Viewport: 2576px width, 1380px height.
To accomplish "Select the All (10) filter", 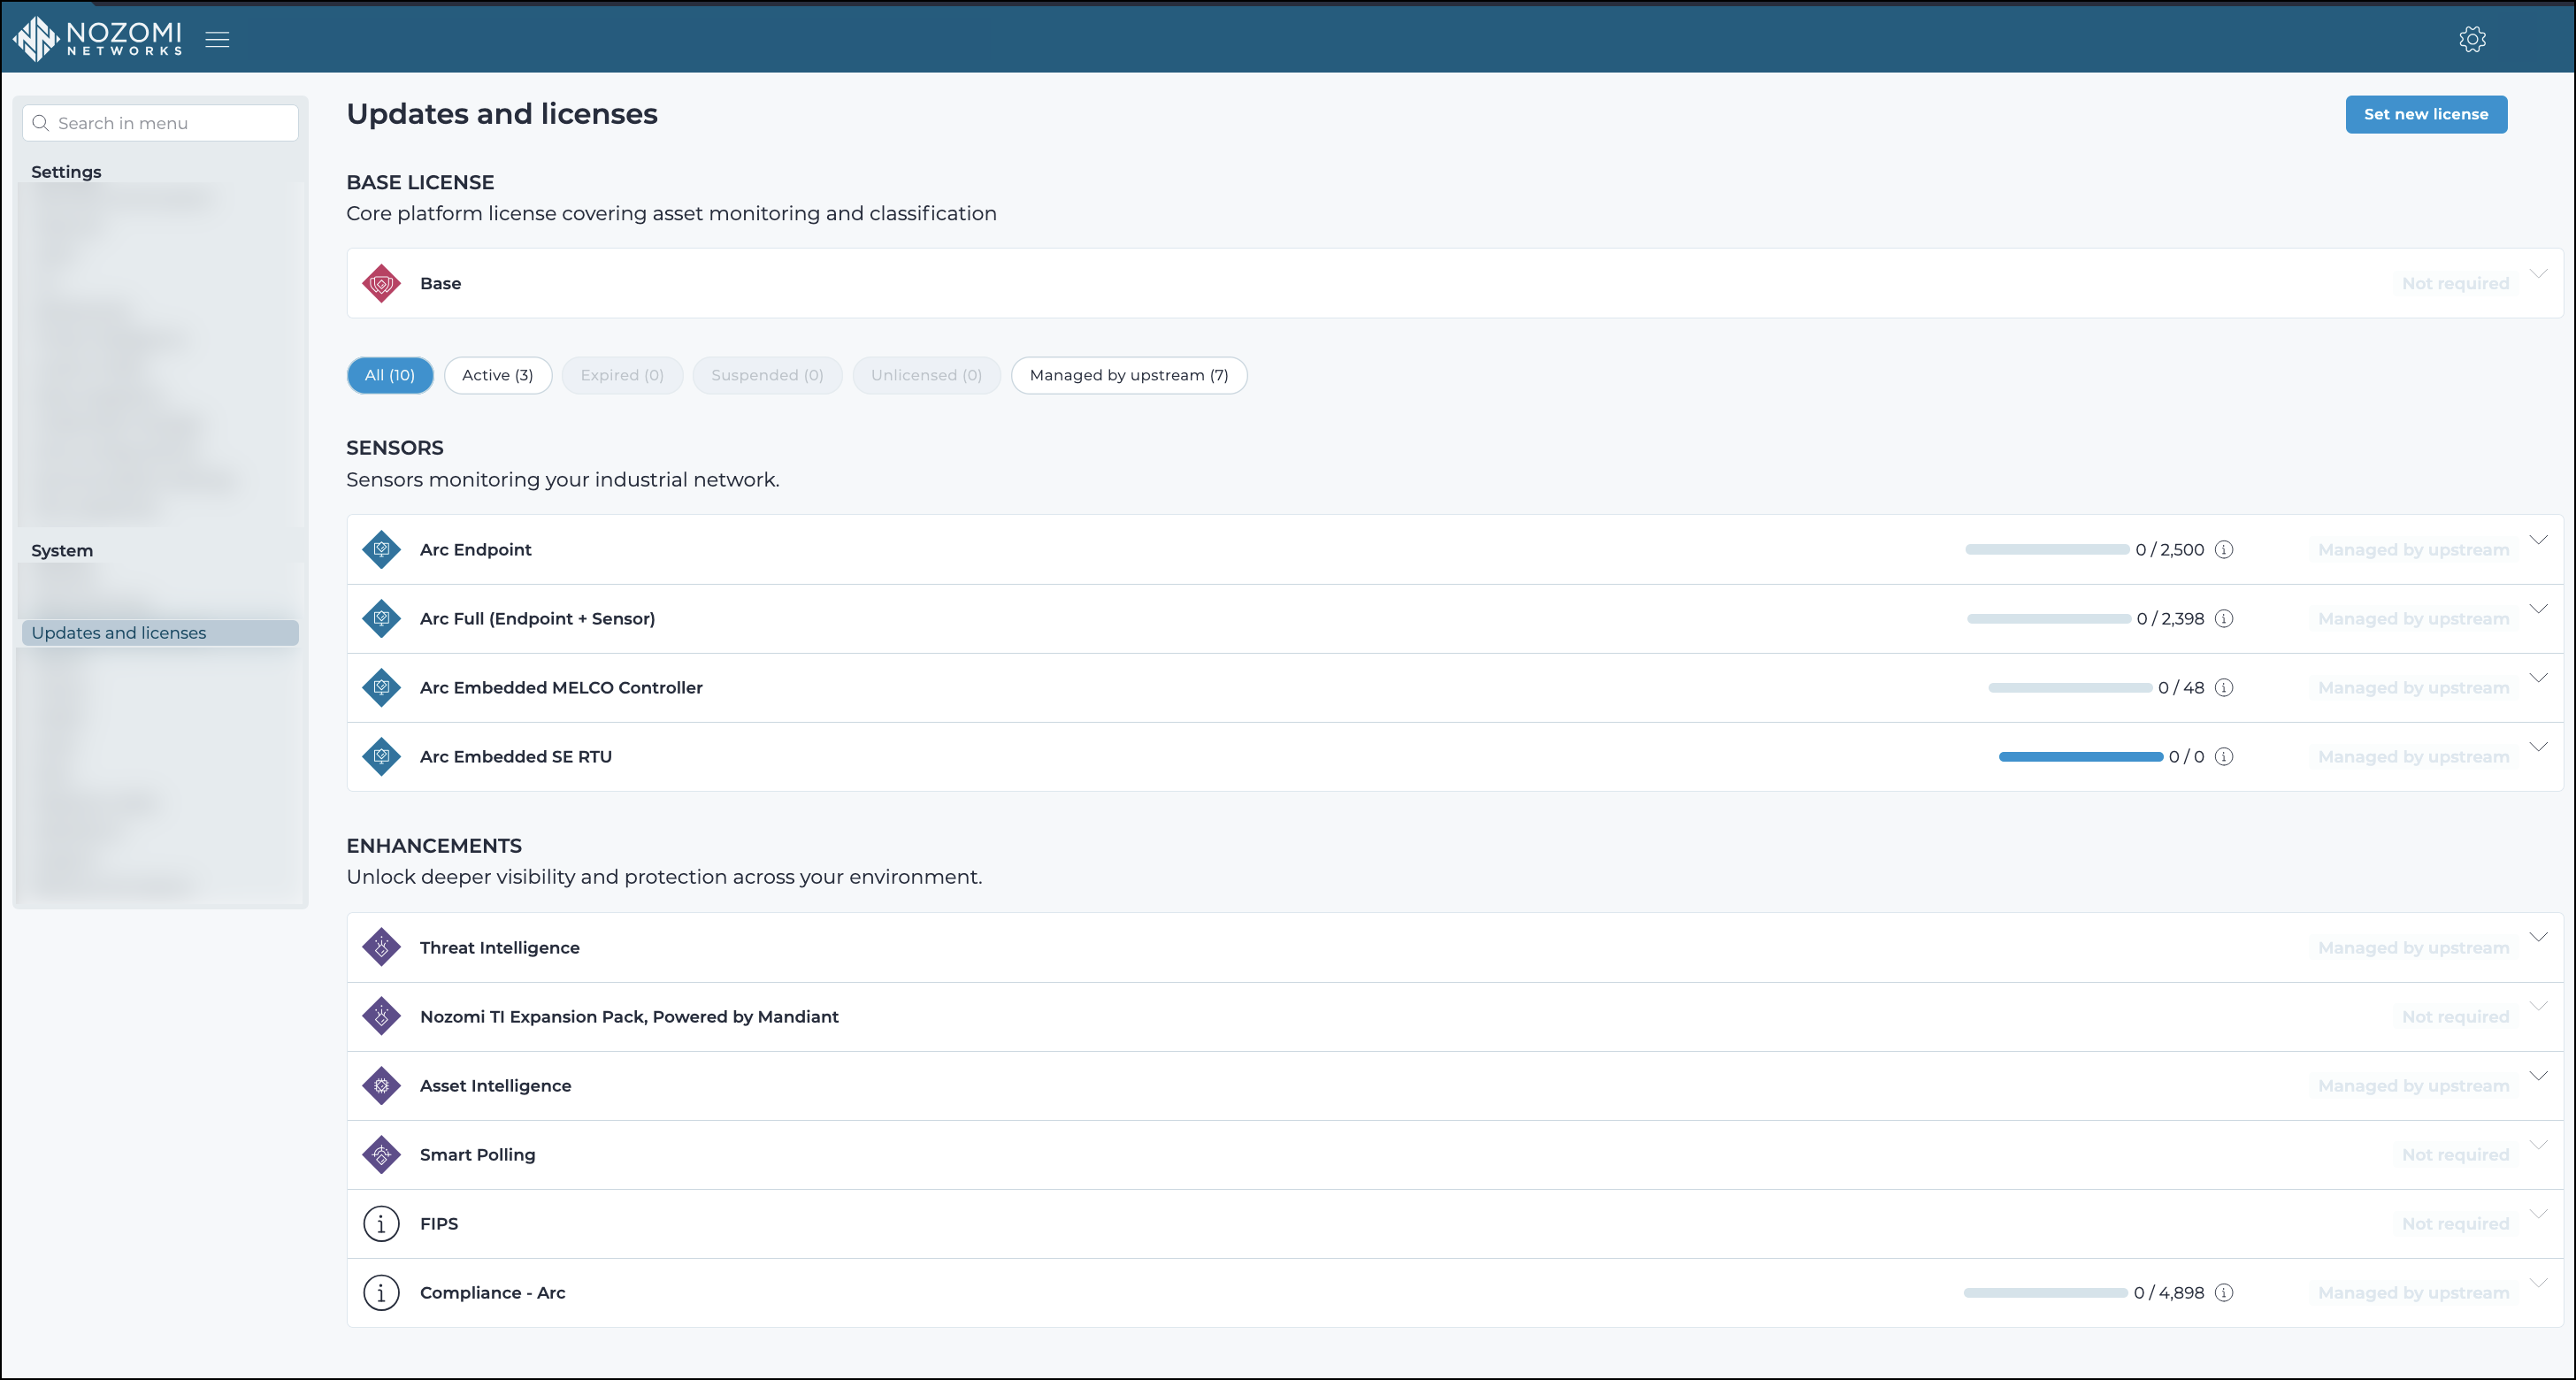I will (390, 375).
